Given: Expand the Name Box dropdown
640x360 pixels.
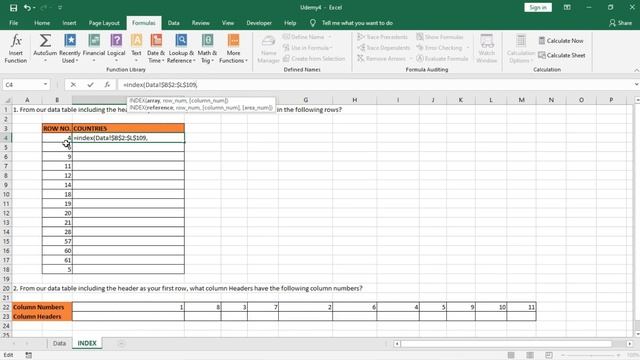Looking at the screenshot, I should pos(45,84).
